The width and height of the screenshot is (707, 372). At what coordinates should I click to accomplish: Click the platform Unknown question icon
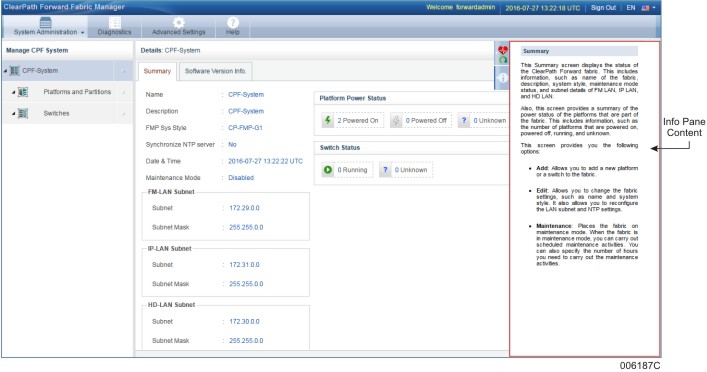[x=464, y=120]
